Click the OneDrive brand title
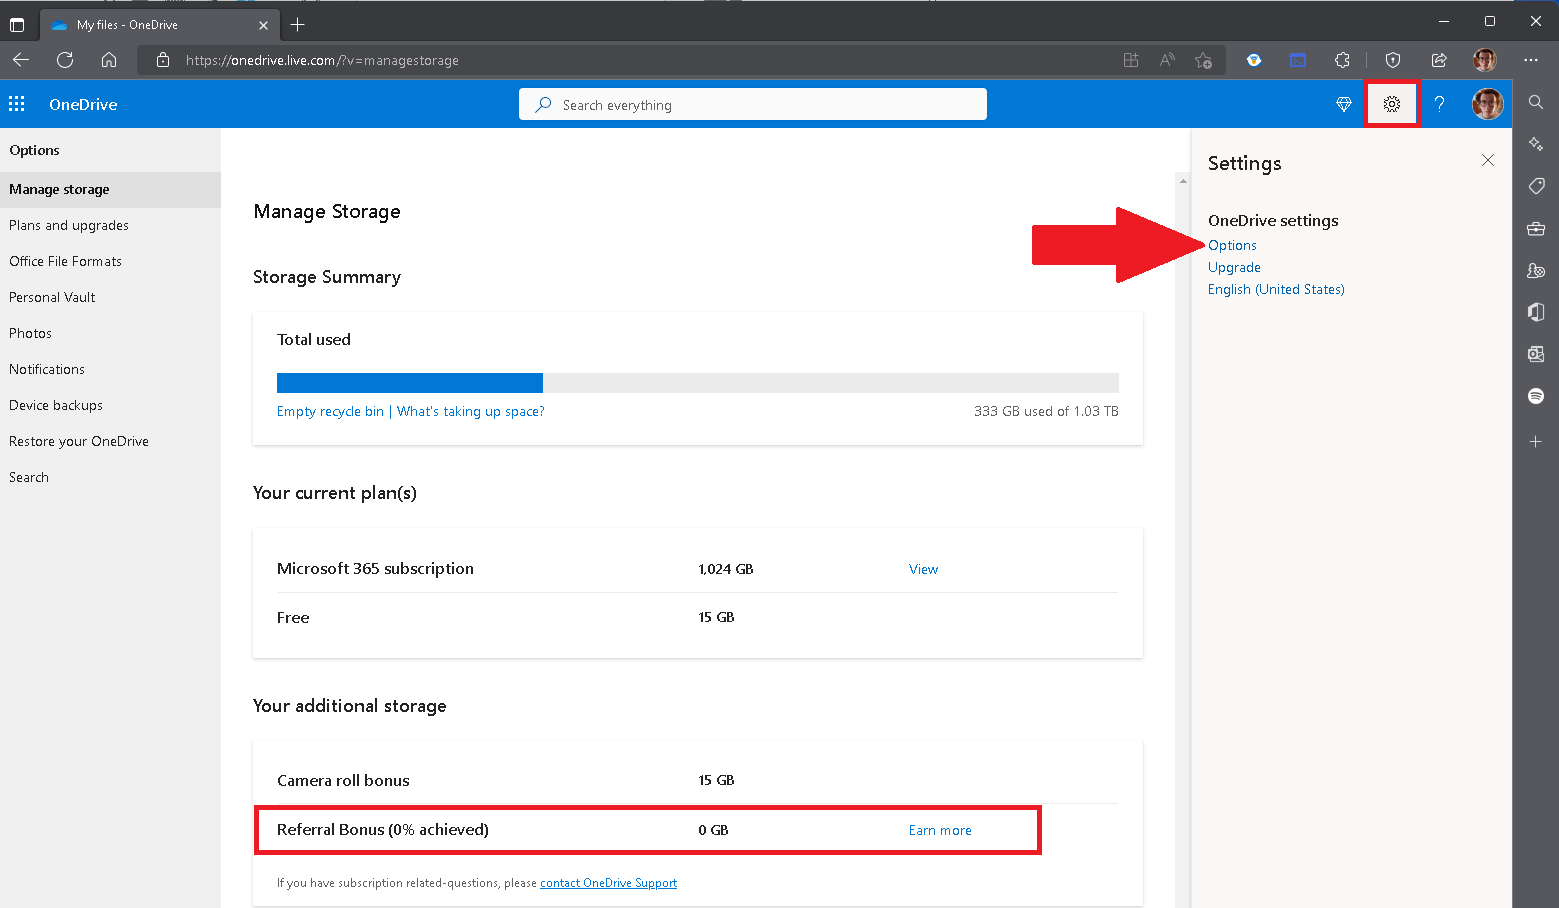 83,104
